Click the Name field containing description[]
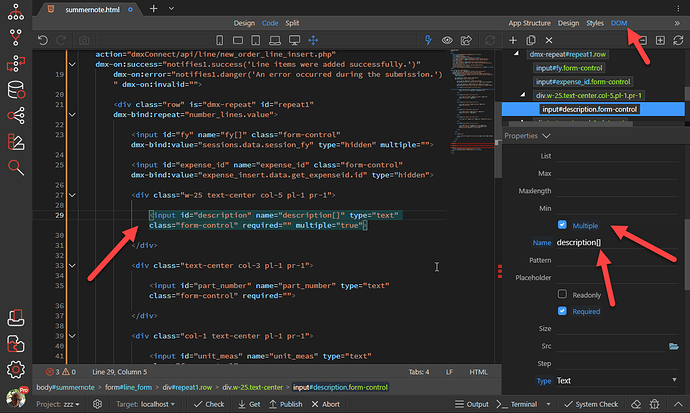This screenshot has width=690, height=413. [617, 243]
